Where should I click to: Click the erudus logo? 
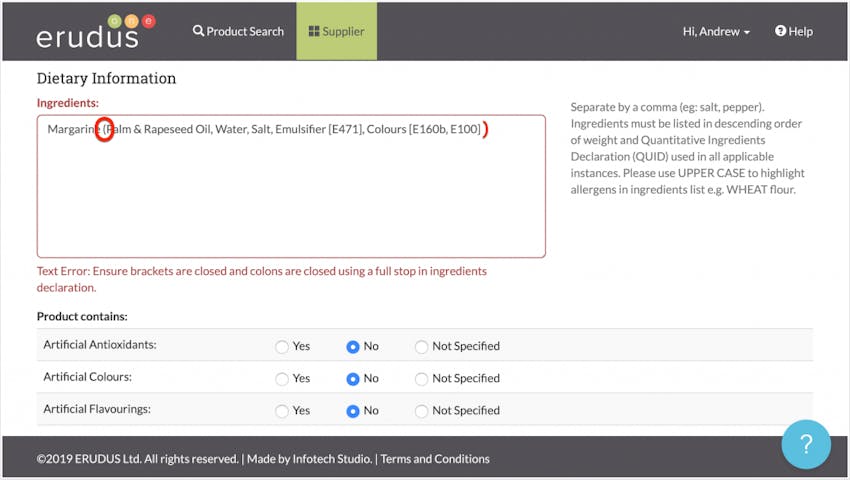pyautogui.click(x=96, y=31)
